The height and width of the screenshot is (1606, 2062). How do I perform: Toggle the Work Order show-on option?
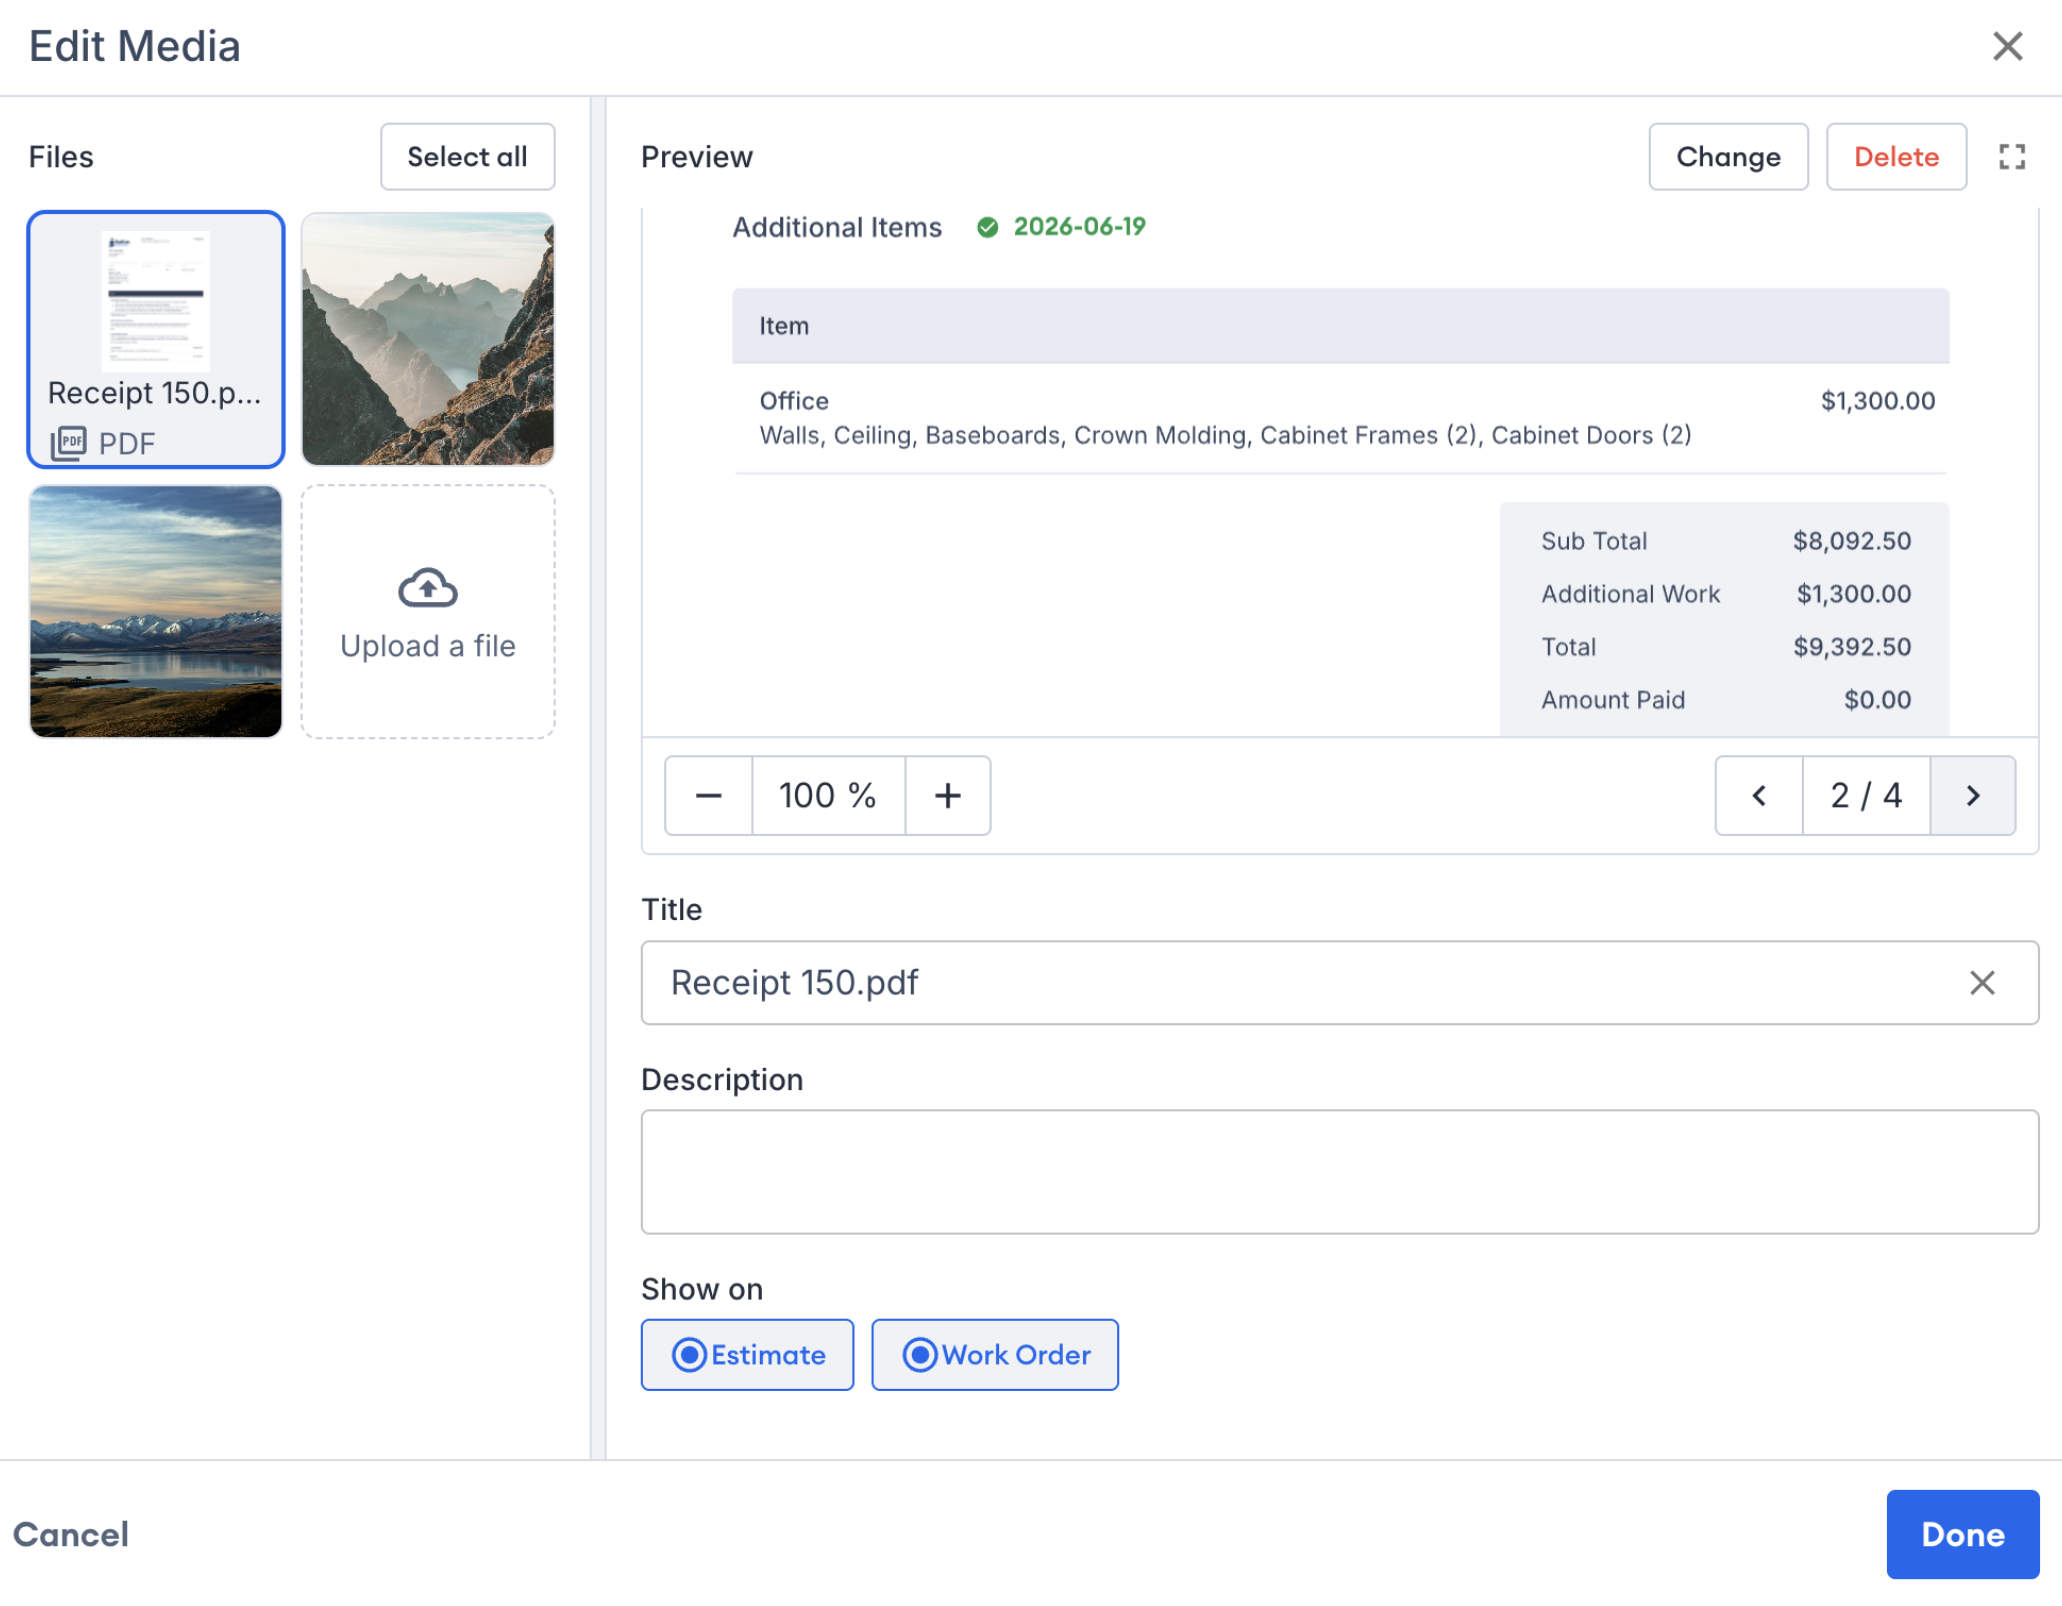click(995, 1354)
